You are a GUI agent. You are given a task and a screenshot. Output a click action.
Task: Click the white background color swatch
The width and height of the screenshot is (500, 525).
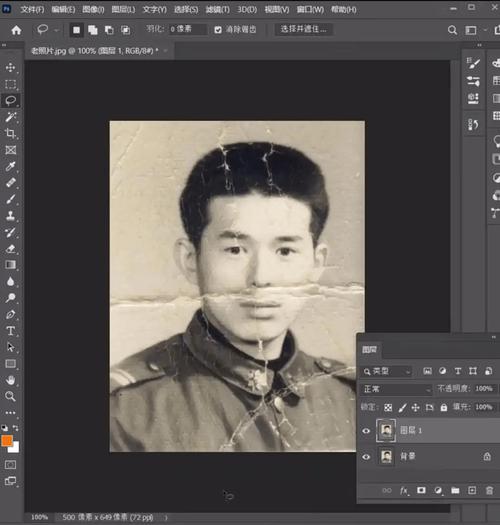(x=15, y=449)
